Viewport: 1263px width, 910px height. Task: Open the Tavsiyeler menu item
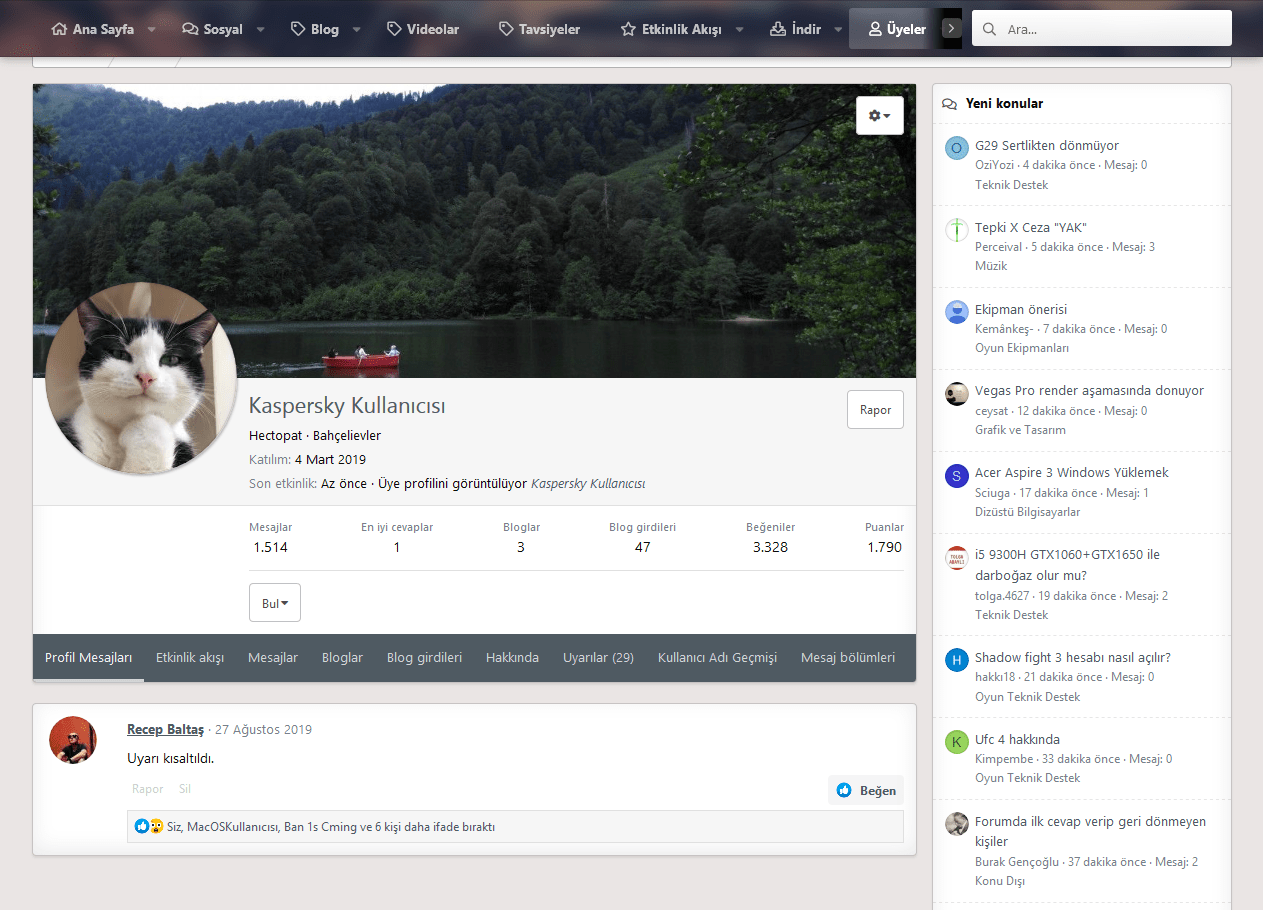539,29
